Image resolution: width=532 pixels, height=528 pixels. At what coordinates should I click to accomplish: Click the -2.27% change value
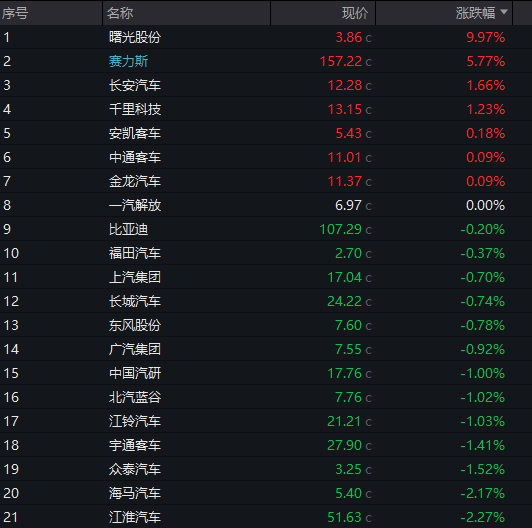[x=483, y=517]
